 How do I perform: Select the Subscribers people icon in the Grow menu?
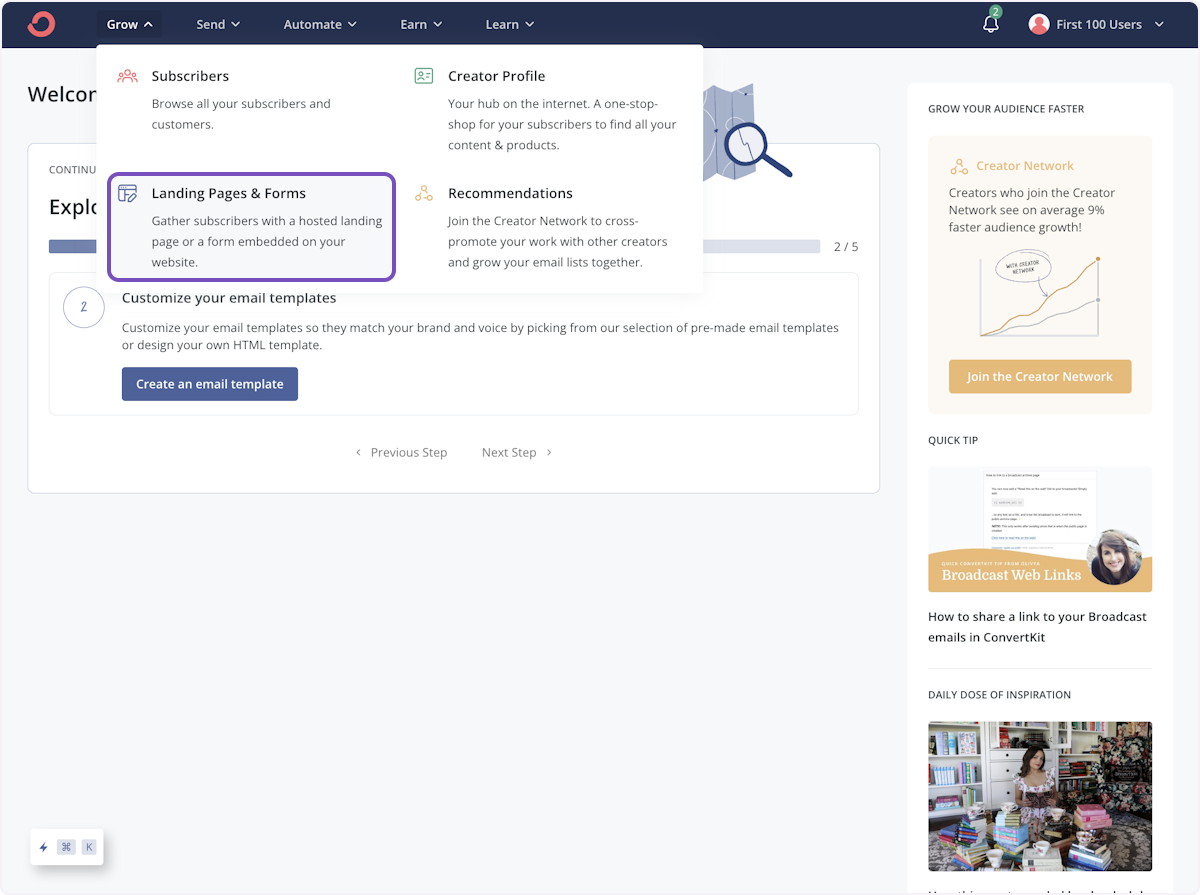(127, 75)
